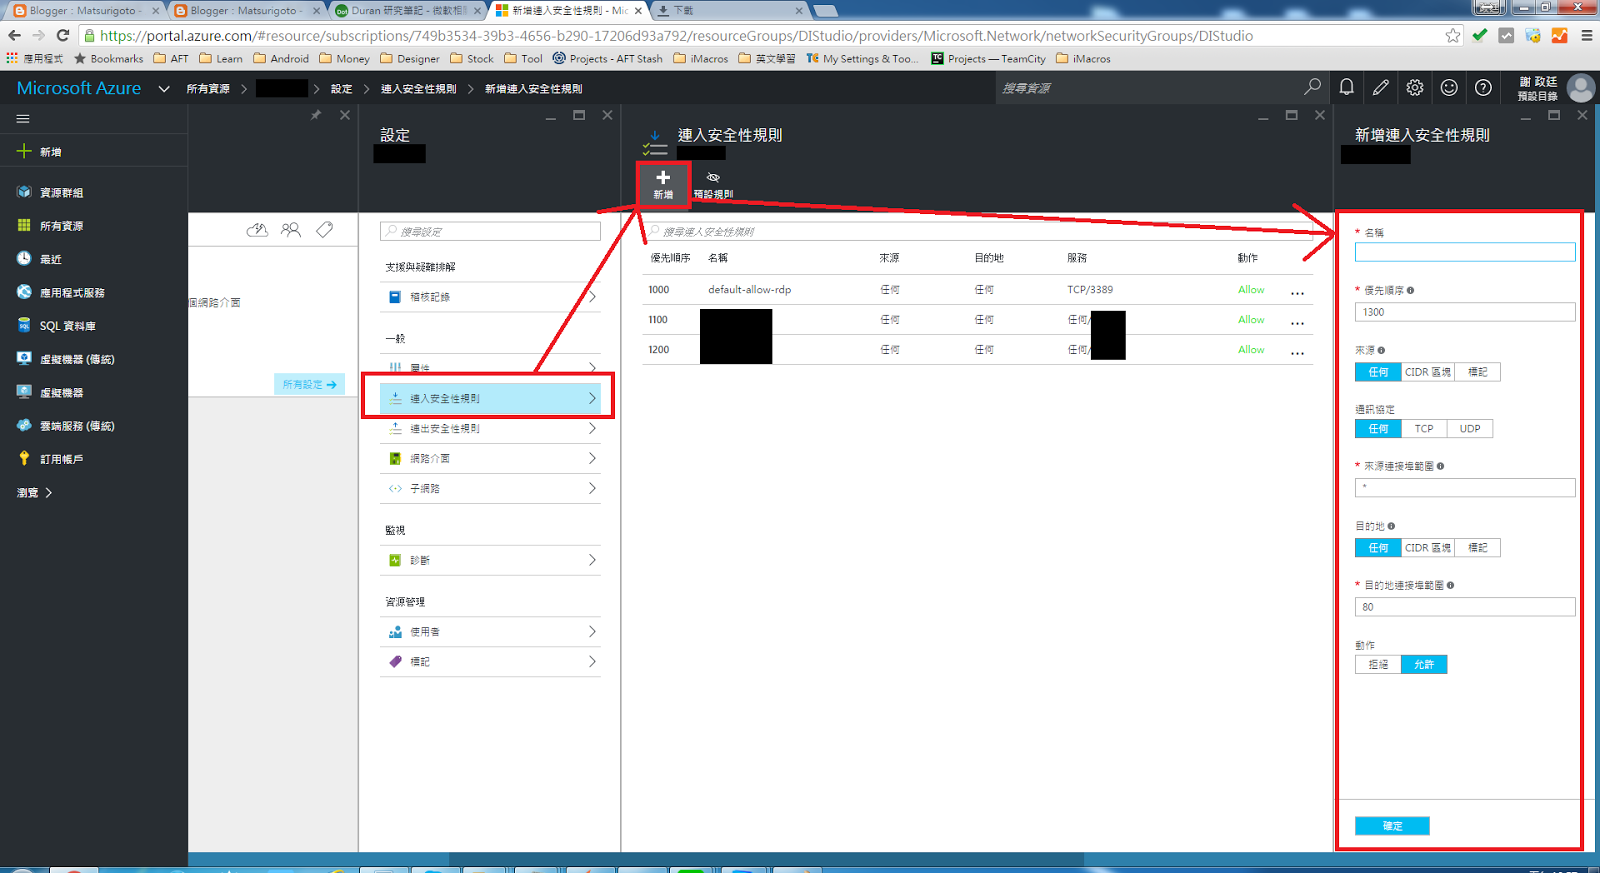Viewport: 1600px width, 873px height.
Task: Click 所有資源 in the breadcrumb
Action: pos(208,89)
